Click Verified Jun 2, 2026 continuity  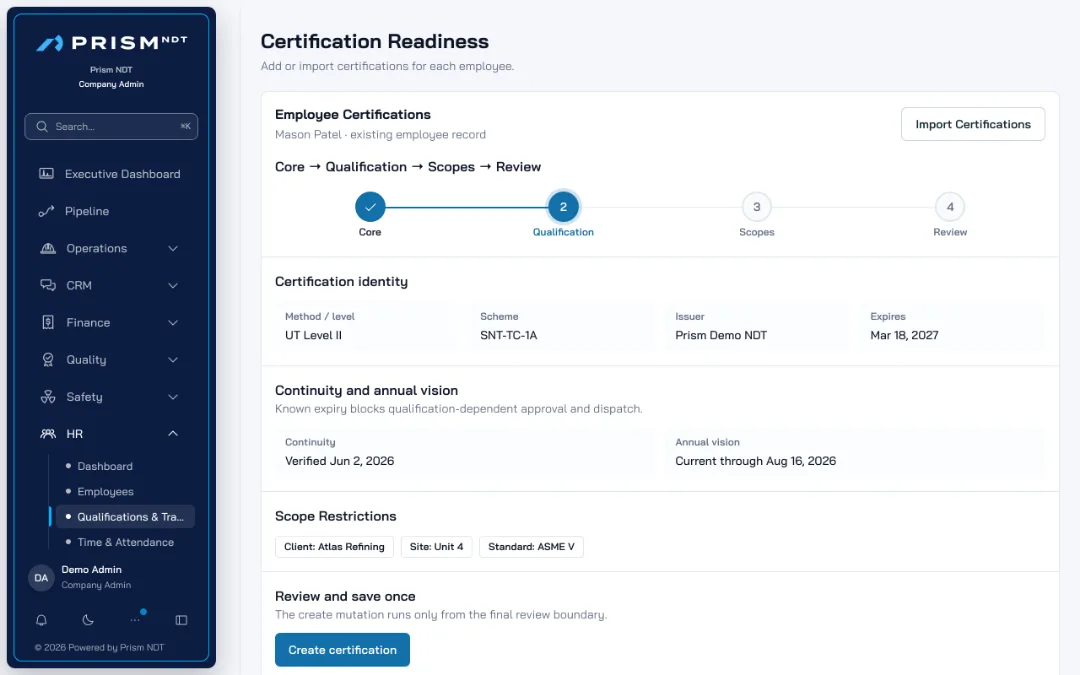340,461
